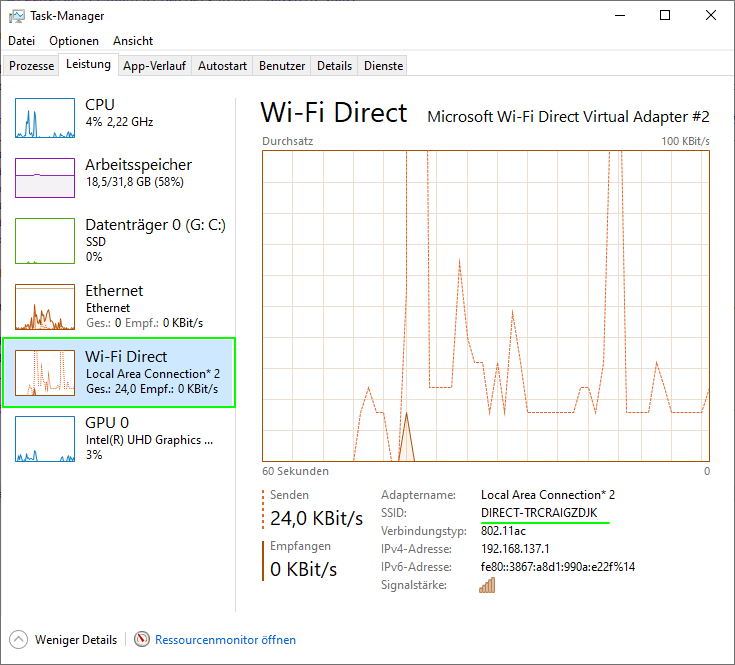Select the Arbeitsspeicher graph thumbnail
This screenshot has height=665, width=735.
45,178
